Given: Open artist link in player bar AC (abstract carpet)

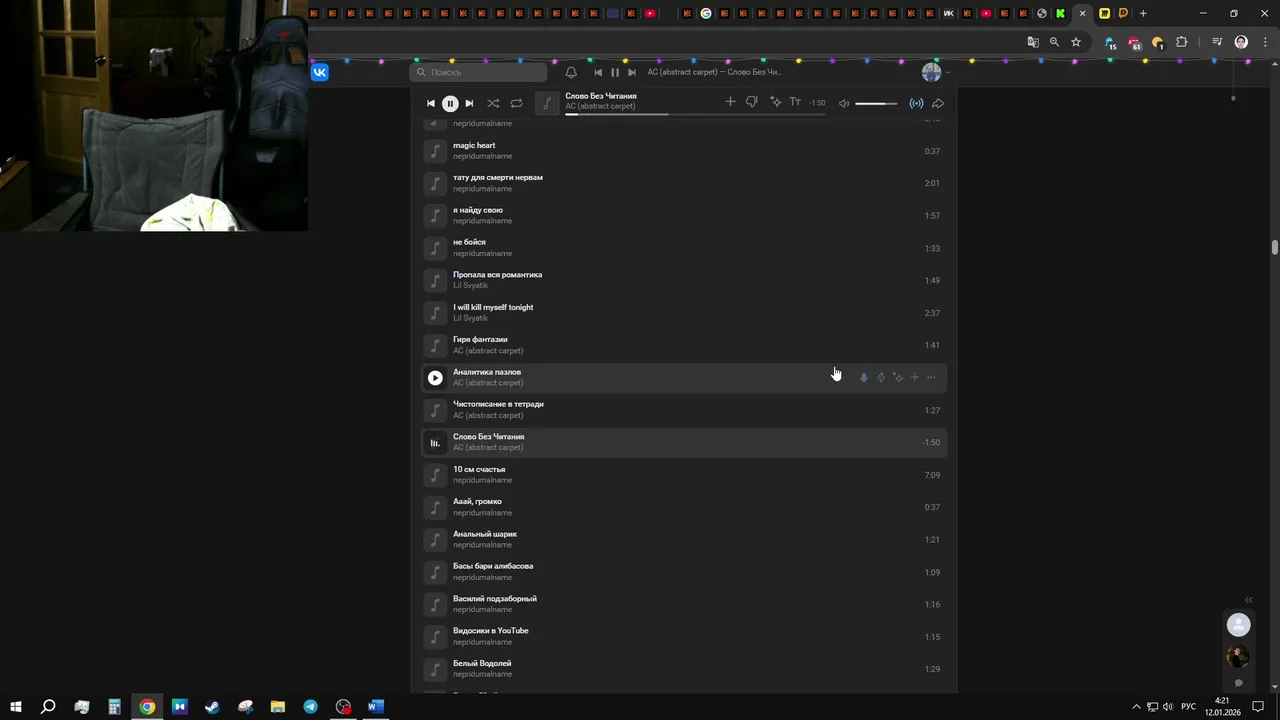Looking at the screenshot, I should pyautogui.click(x=600, y=107).
